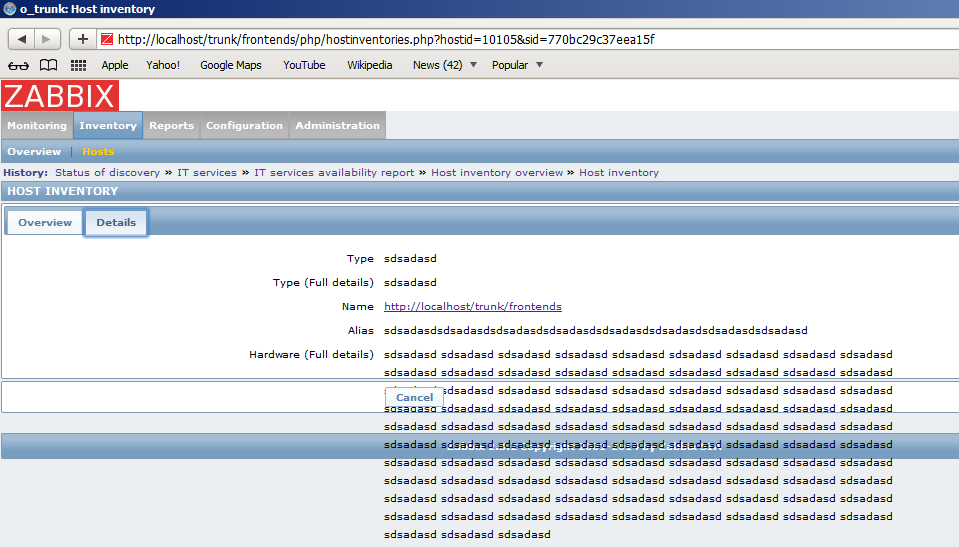Screen dimensions: 959x547
Task: Open the http://localhost/trunk/frontends Name link
Action: click(x=473, y=307)
